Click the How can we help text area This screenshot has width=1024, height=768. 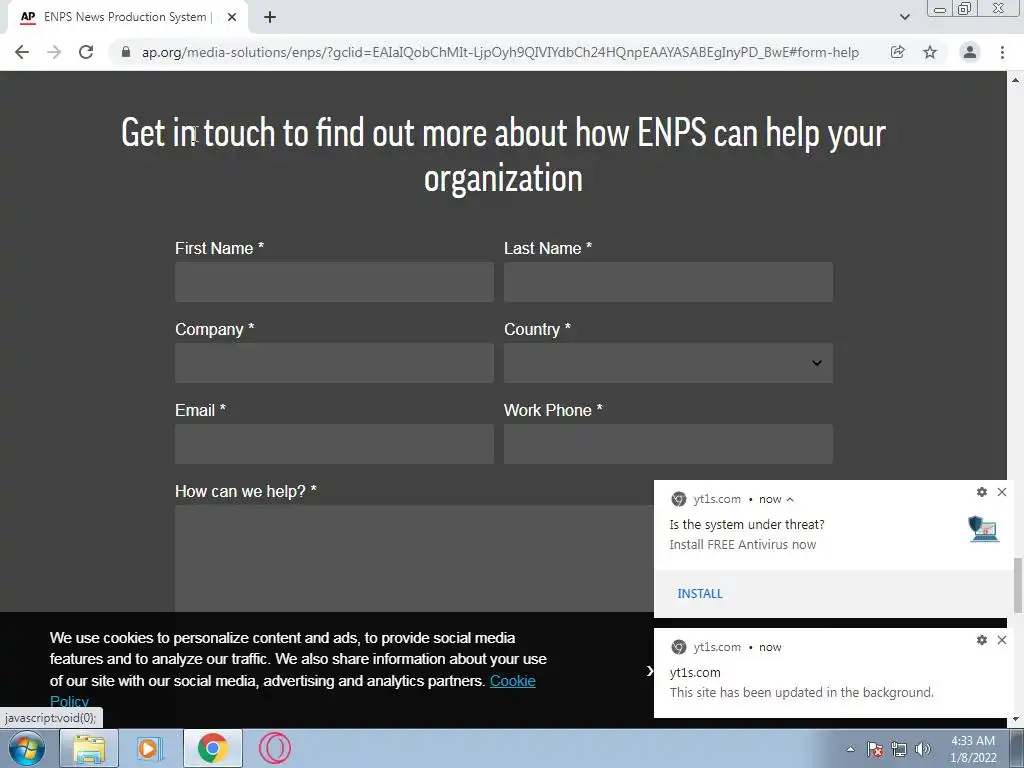click(x=415, y=558)
